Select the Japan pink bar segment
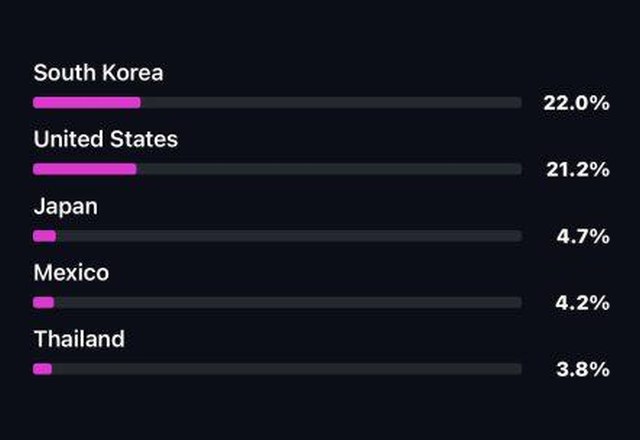 (44, 236)
